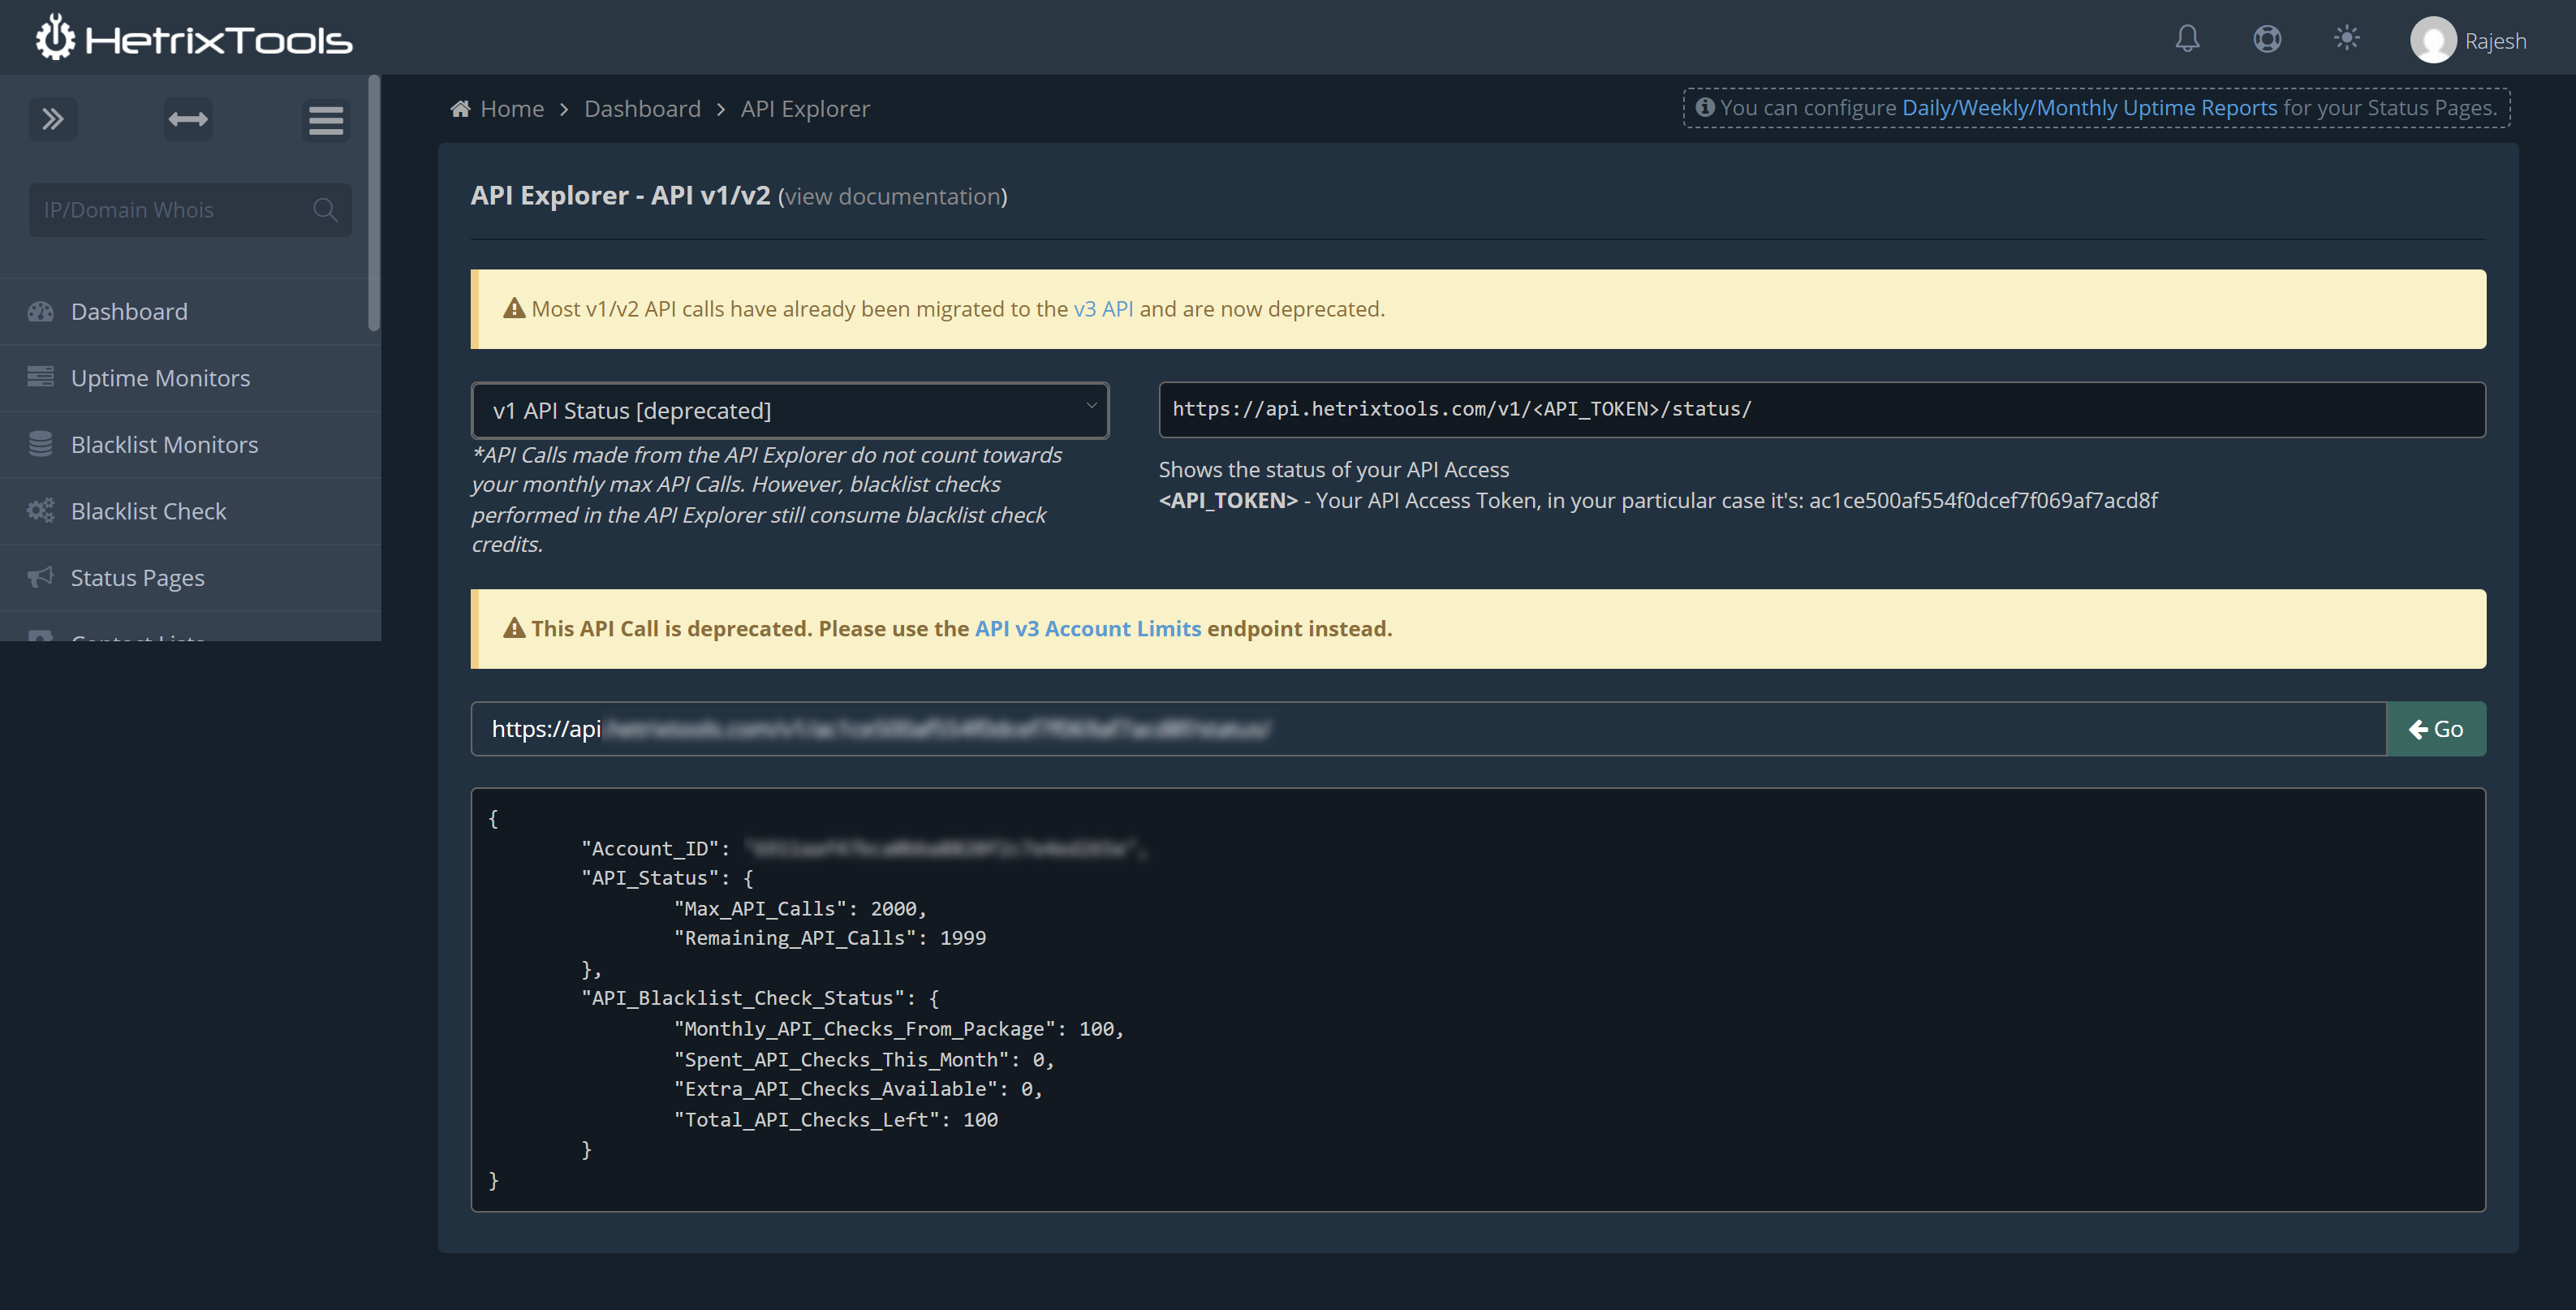
Task: Go to Home breadcrumb
Action: click(x=512, y=108)
